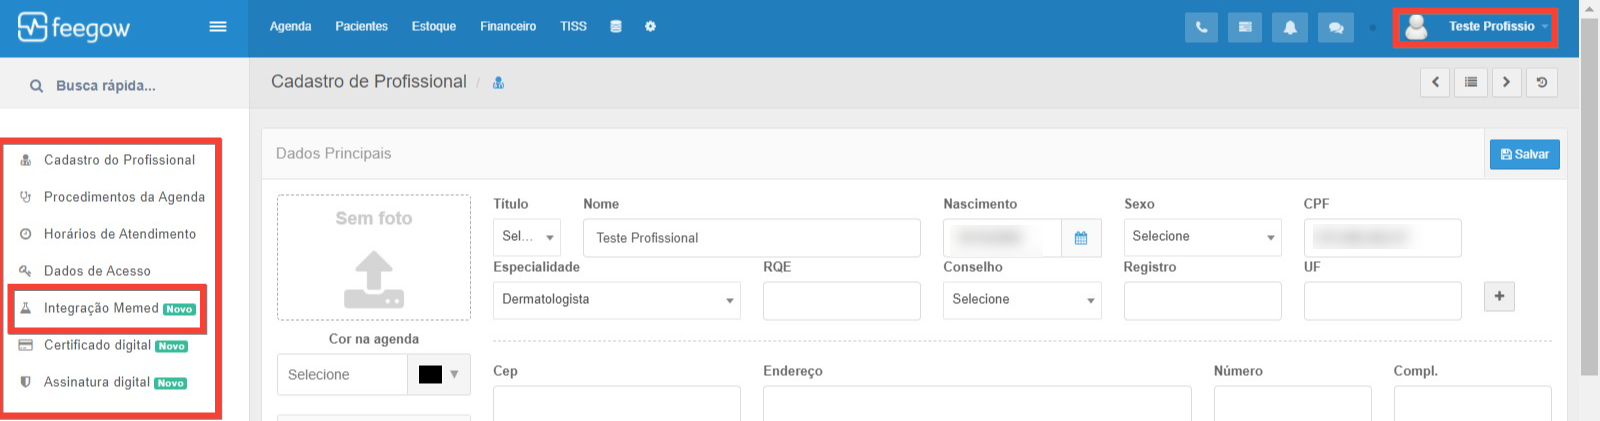1600x421 pixels.
Task: Open the Agenda menu
Action: click(290, 27)
